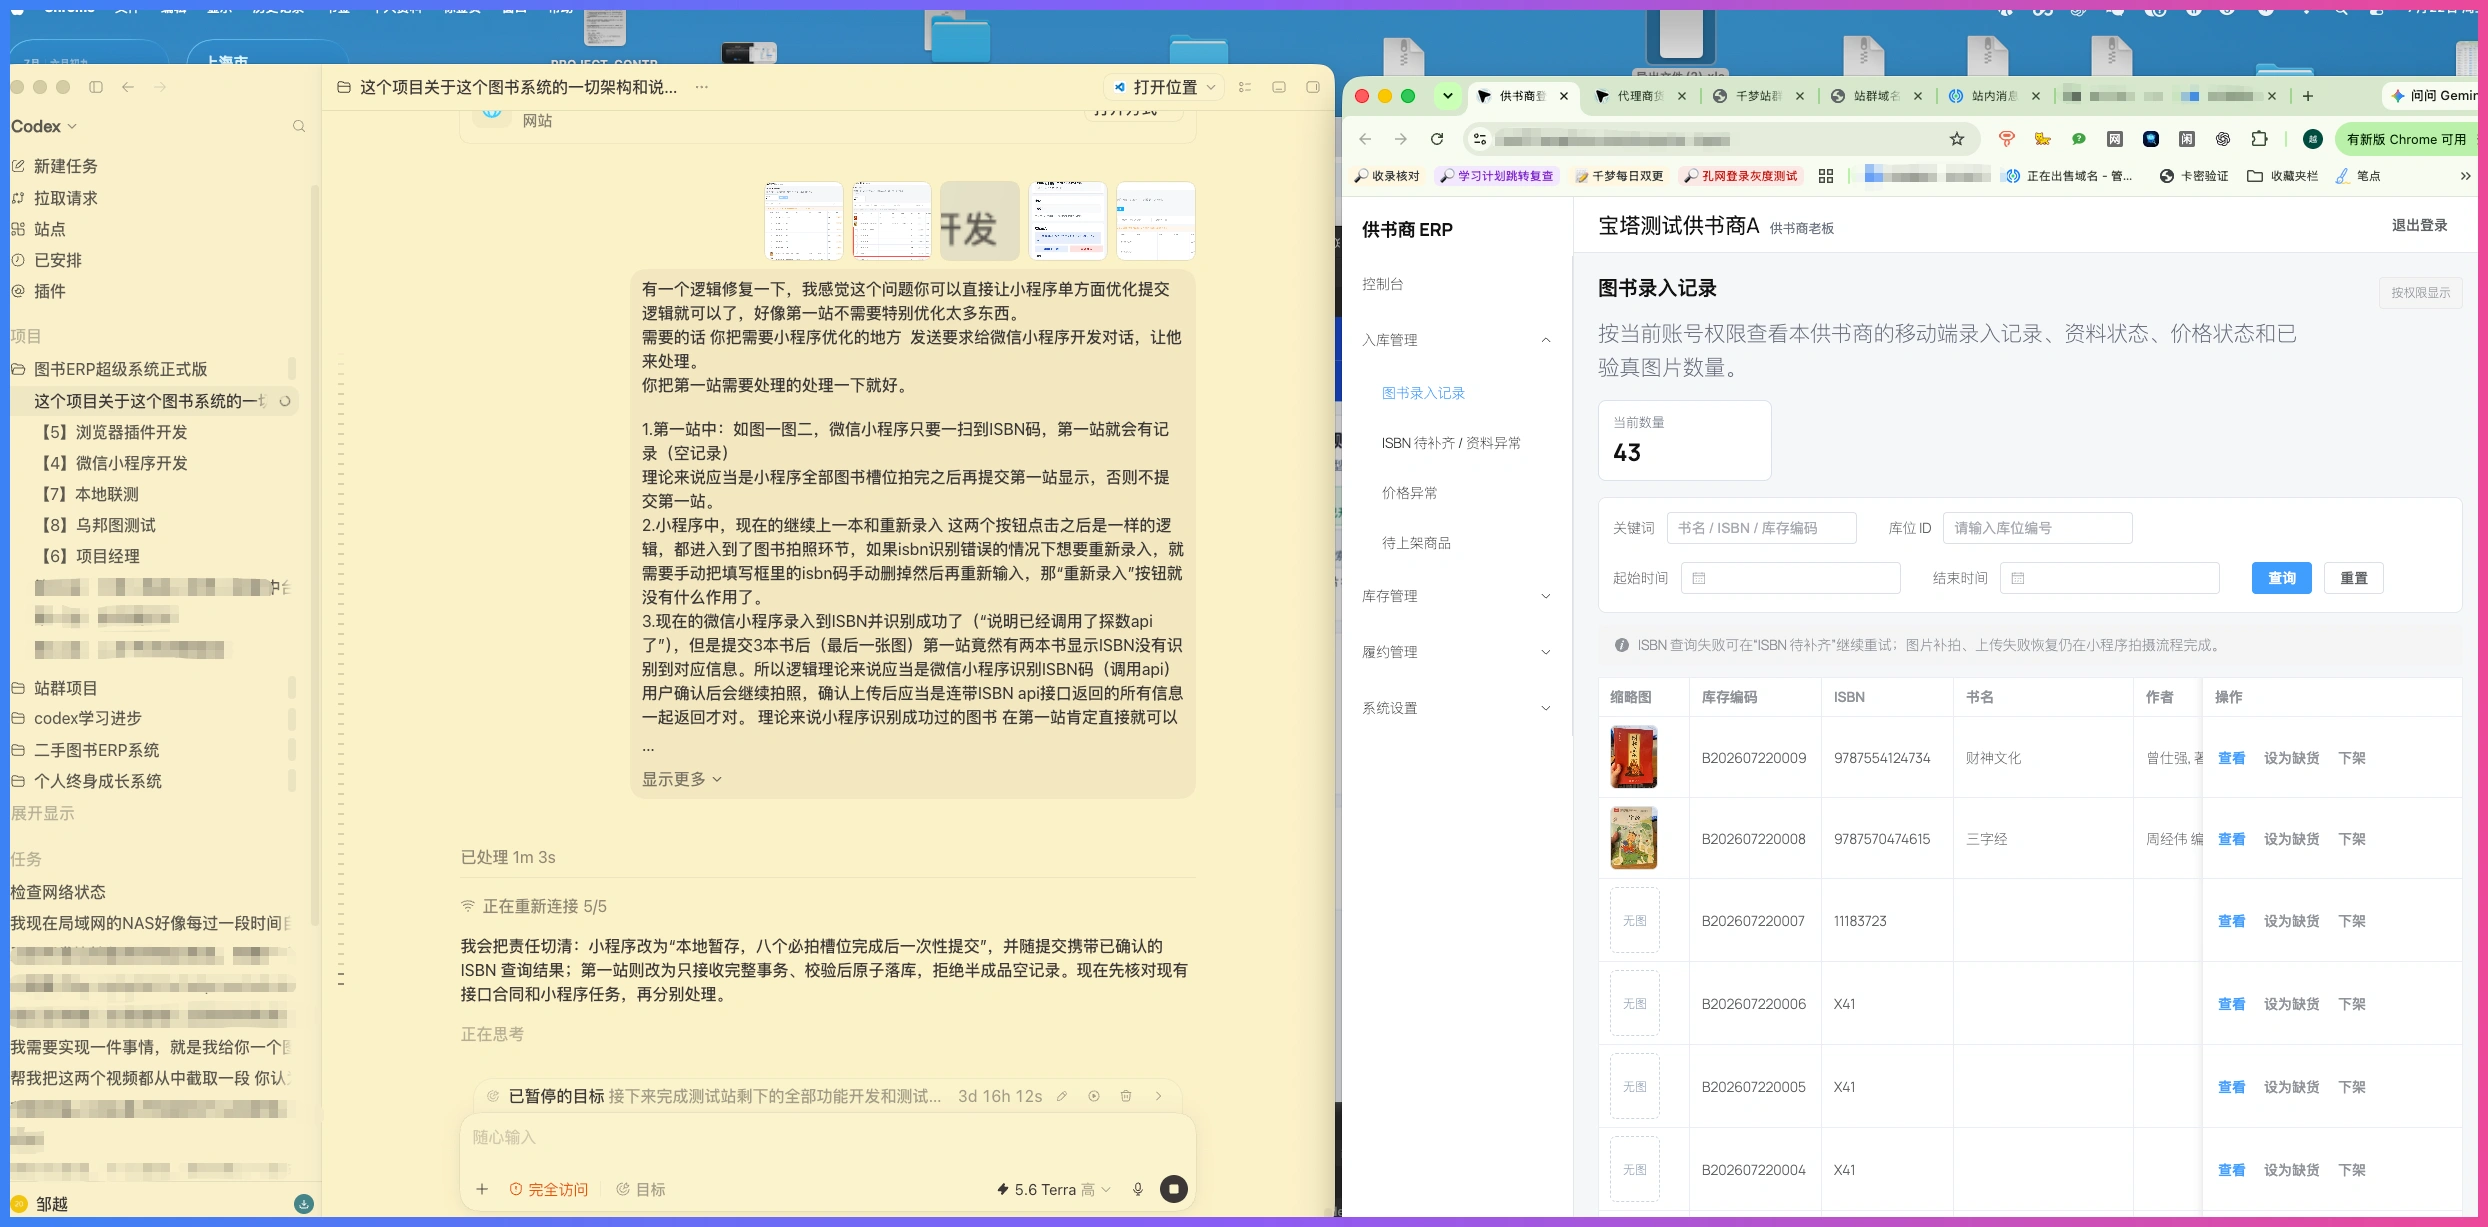Go back in Codex history
Screen dimensions: 2488x1227
pyautogui.click(x=128, y=87)
